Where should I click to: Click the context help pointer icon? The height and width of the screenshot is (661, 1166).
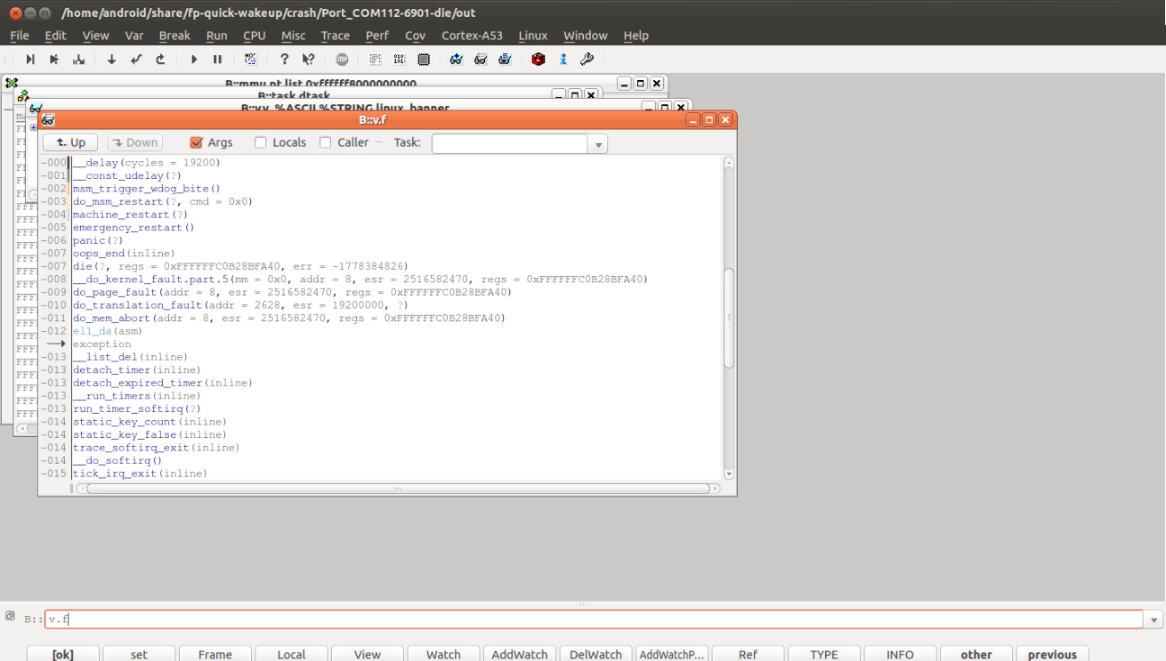(x=308, y=59)
